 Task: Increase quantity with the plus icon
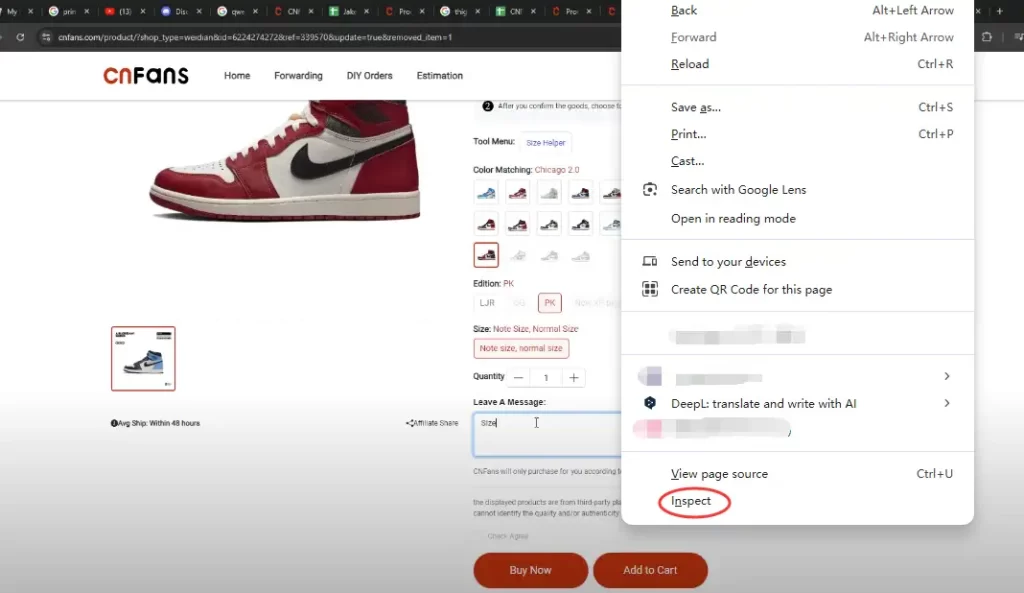point(573,377)
